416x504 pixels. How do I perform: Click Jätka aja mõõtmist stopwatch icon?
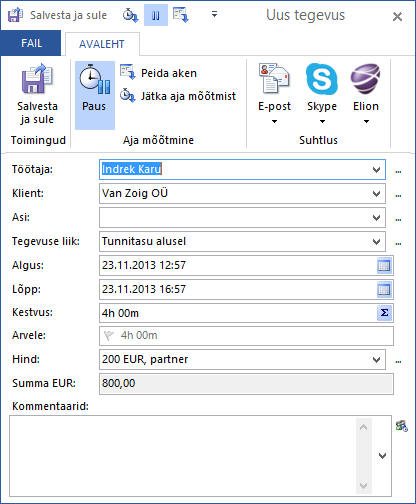coord(128,96)
